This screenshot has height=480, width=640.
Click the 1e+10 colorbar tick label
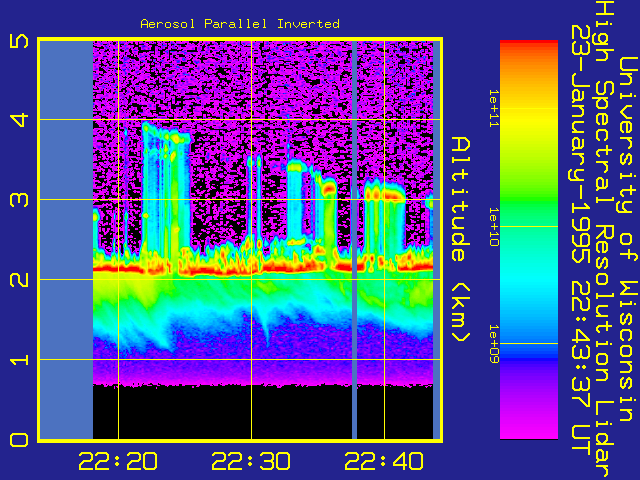point(494,227)
